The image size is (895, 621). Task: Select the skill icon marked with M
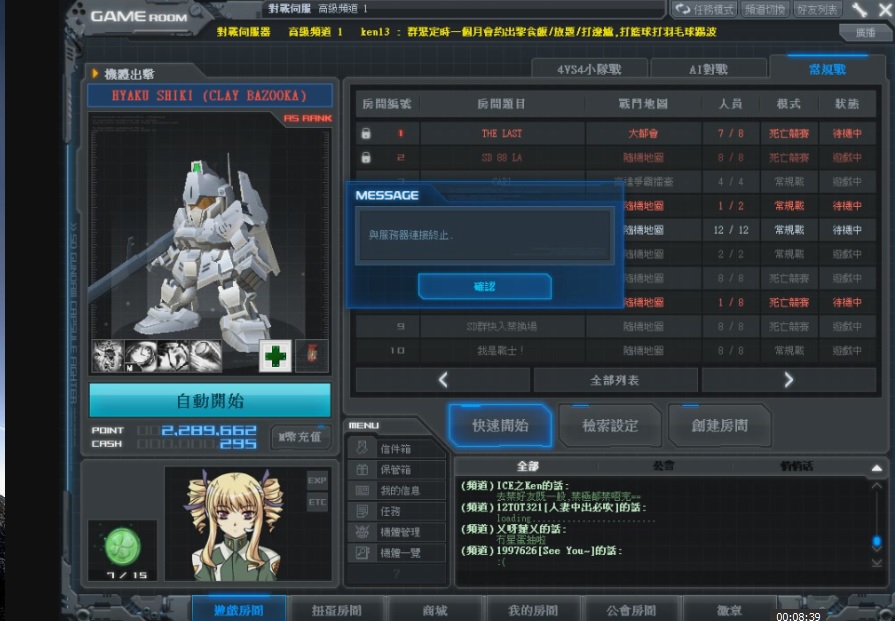pos(140,356)
